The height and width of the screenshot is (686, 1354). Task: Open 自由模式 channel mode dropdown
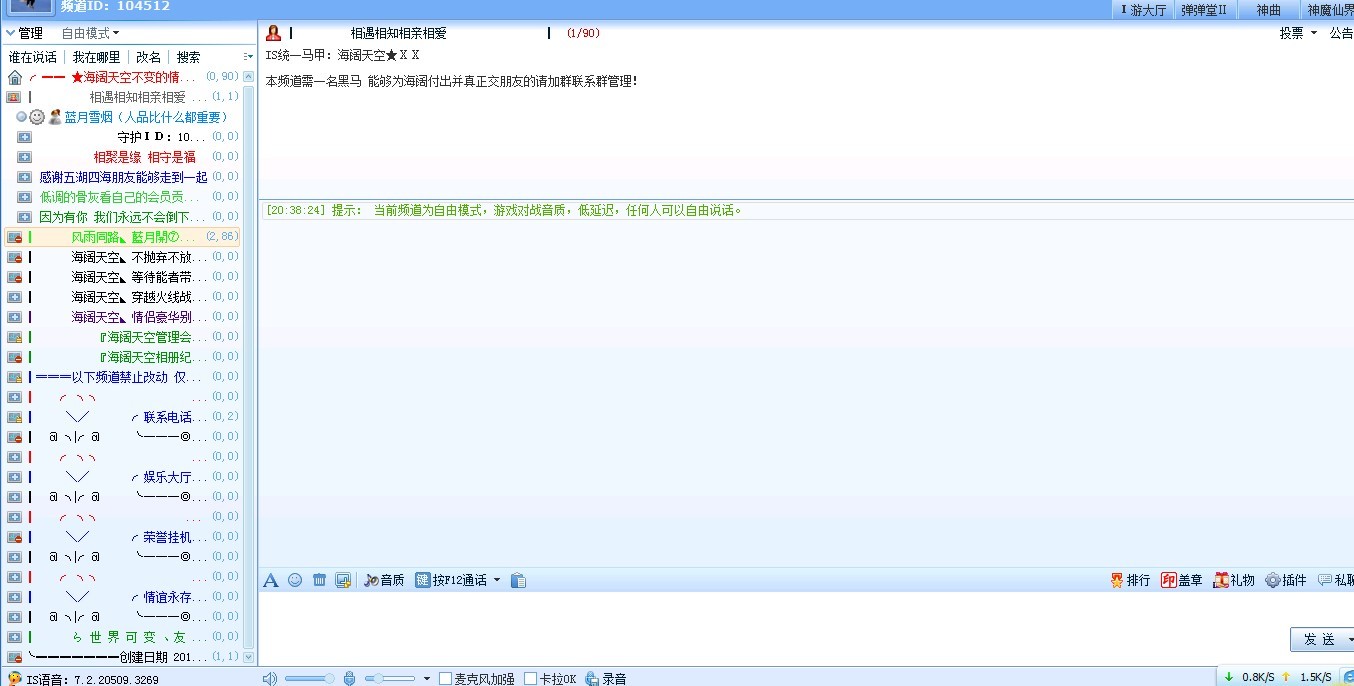90,33
